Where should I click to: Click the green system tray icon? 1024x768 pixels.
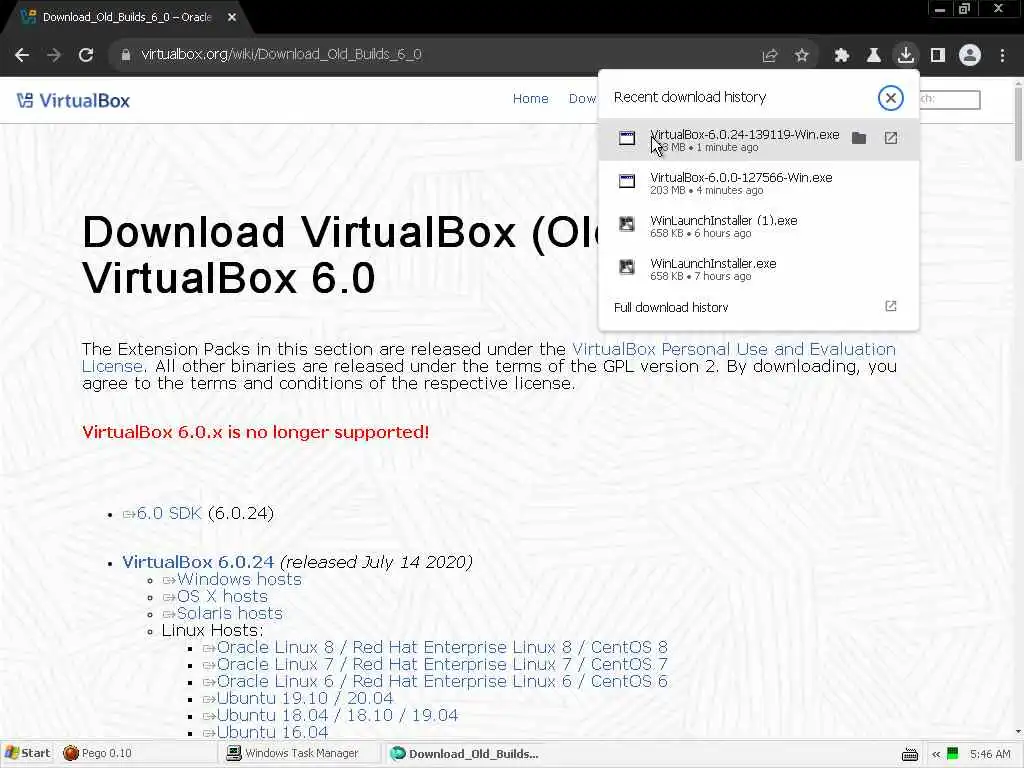(953, 754)
